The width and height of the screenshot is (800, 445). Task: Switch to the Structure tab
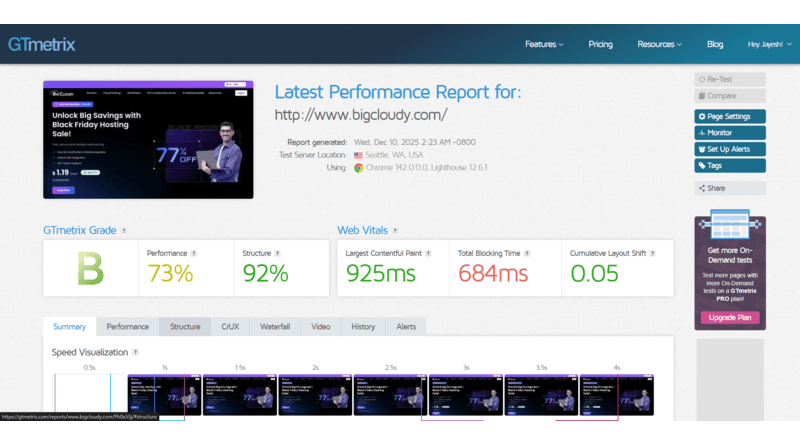[185, 327]
